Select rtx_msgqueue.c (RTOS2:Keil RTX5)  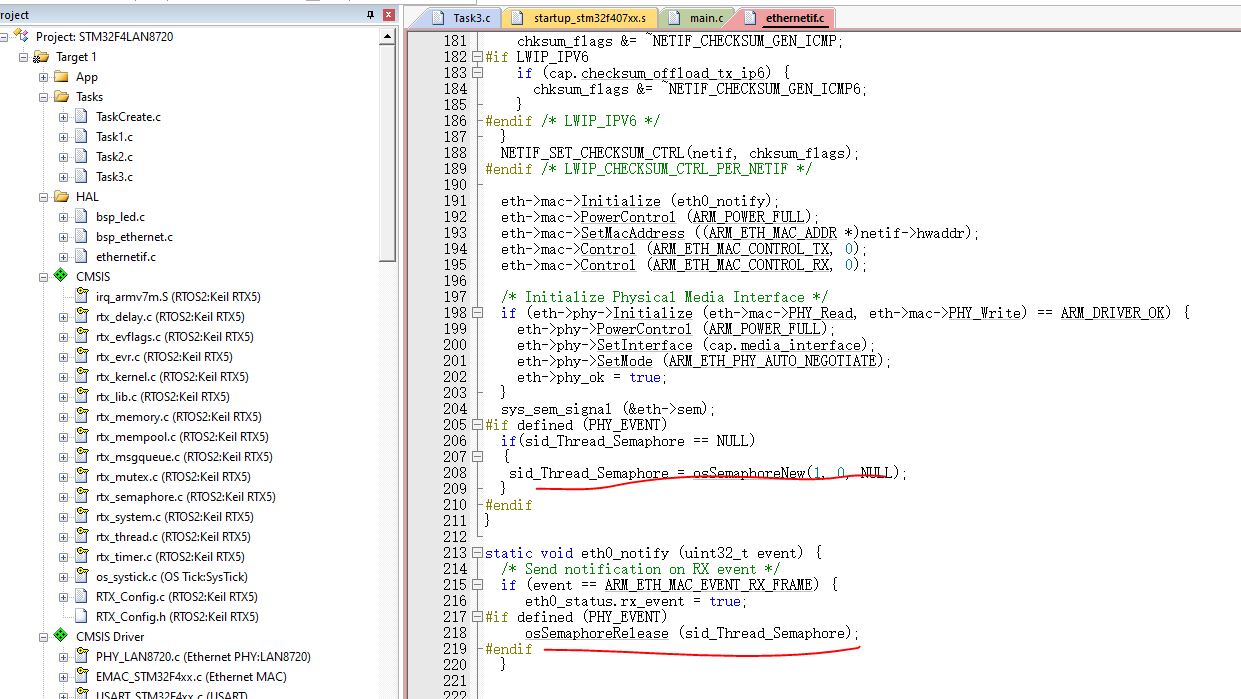[x=184, y=457]
